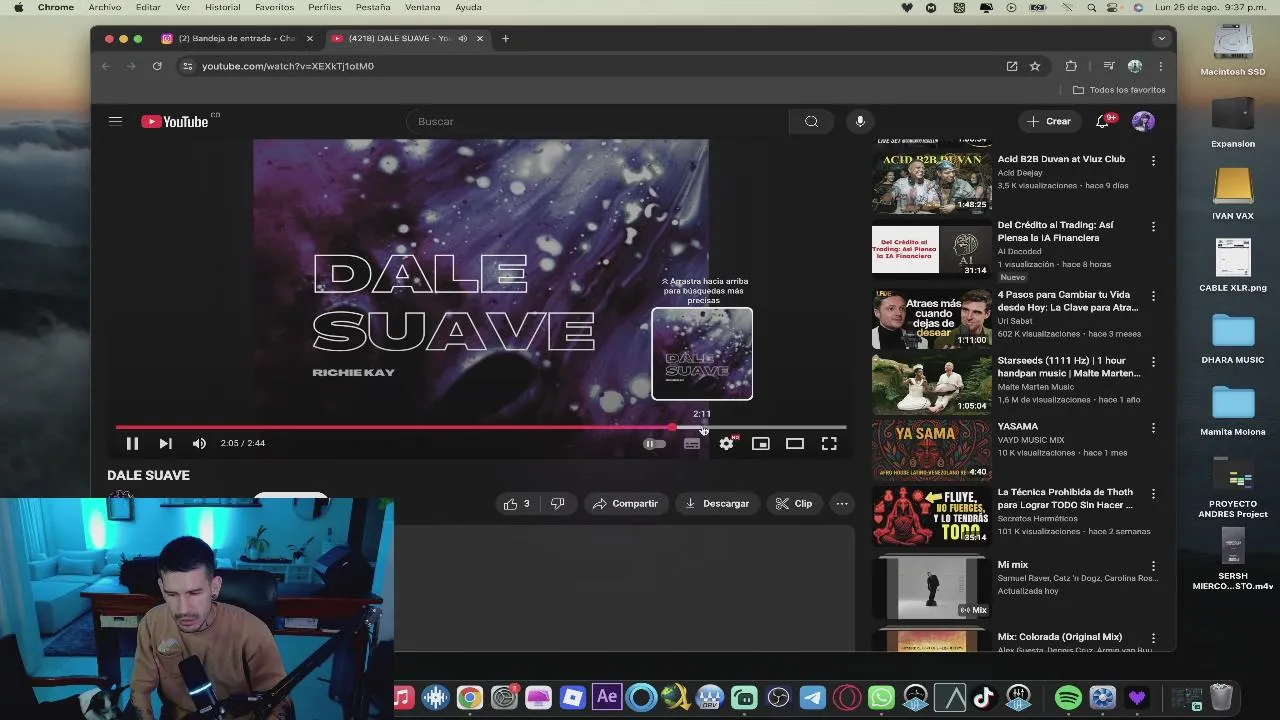Open options for Del Crédito al Trading video
This screenshot has width=1280, height=720.
click(x=1153, y=227)
